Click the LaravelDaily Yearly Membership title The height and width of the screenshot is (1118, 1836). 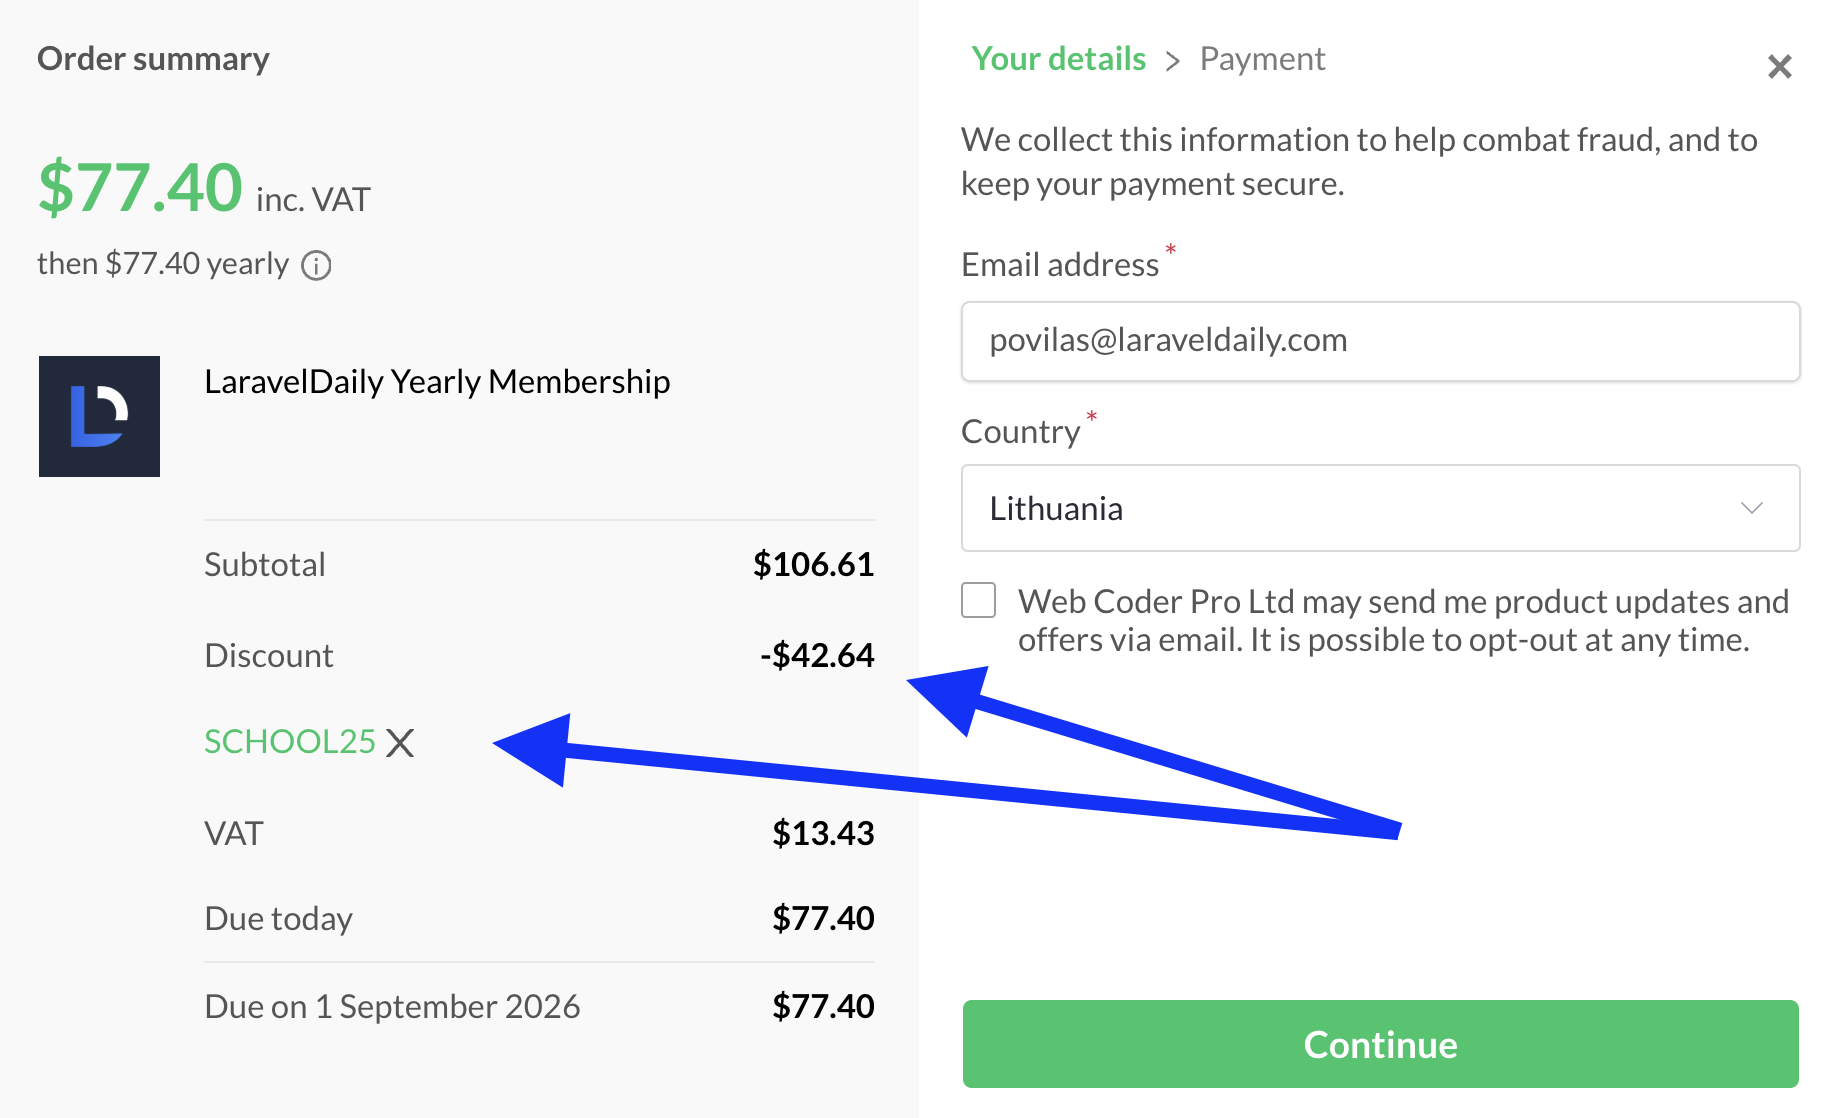(437, 382)
